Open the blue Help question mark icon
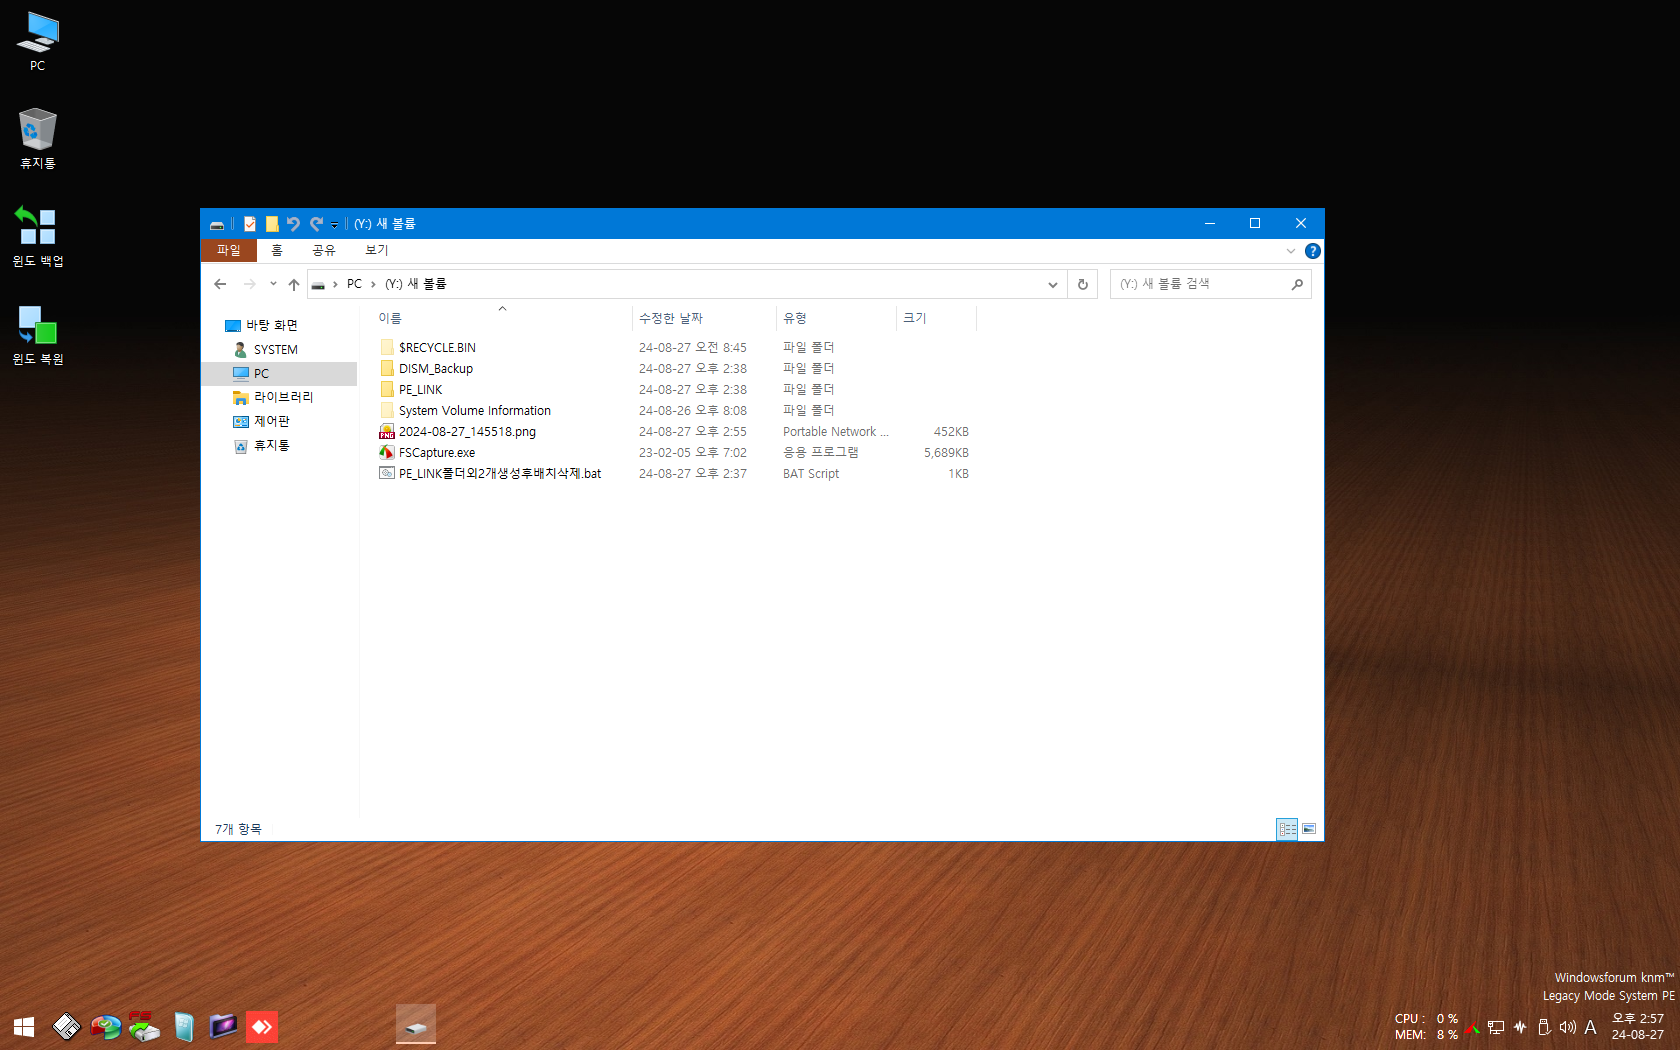This screenshot has height=1050, width=1680. tap(1313, 251)
